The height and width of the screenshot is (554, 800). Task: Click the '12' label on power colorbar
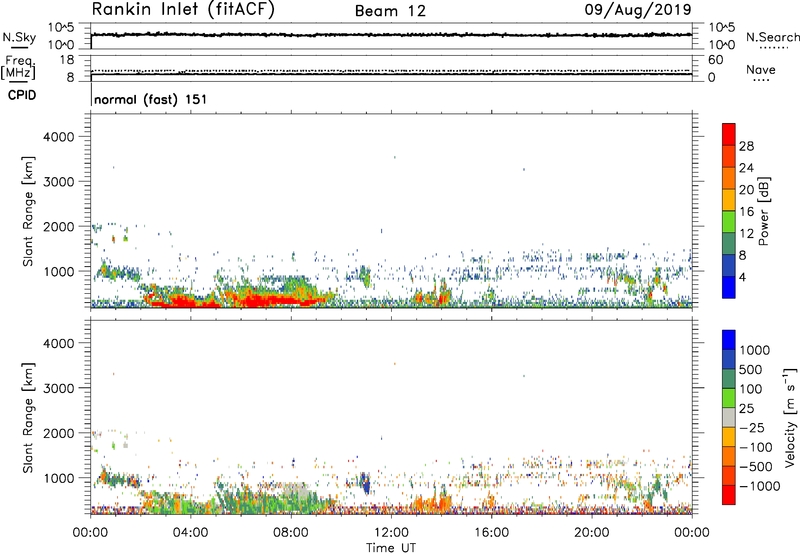tap(746, 234)
